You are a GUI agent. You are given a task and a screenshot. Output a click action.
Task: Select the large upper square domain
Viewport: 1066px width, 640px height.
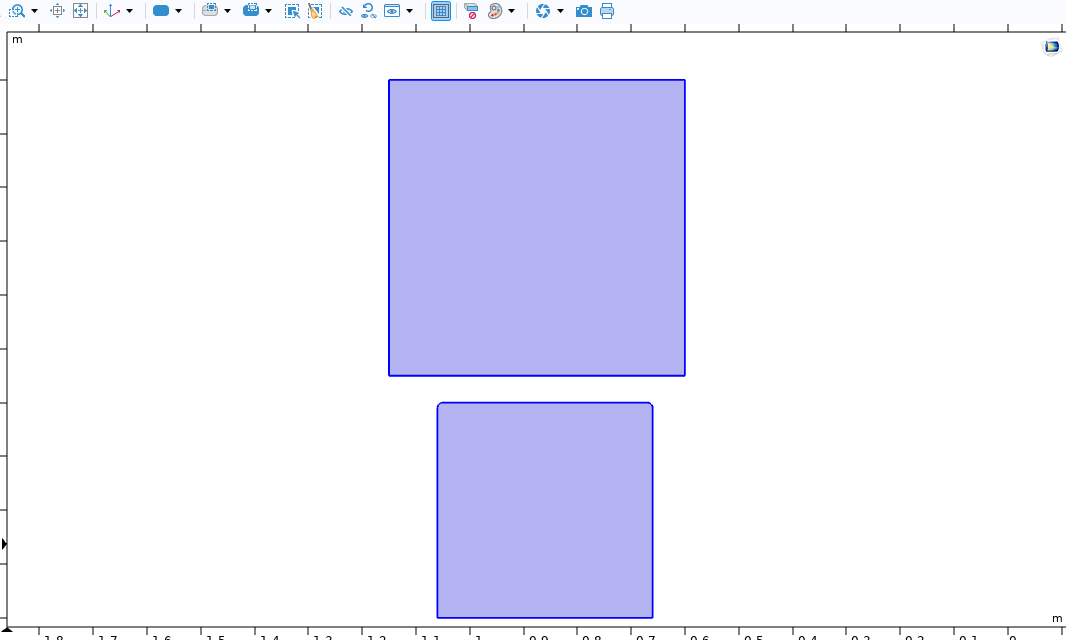(537, 228)
